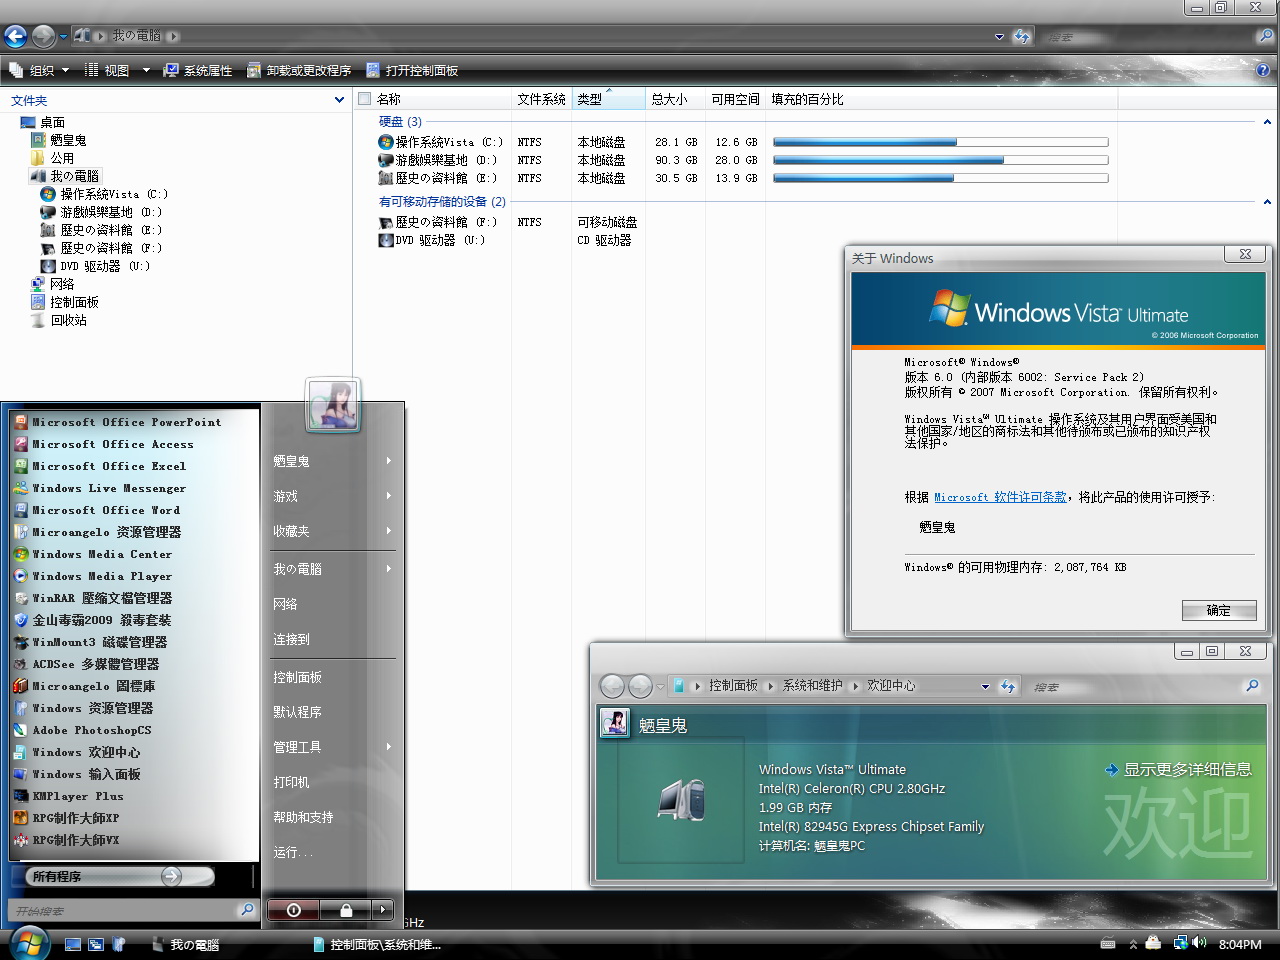Open Microsoft Office PowerPoint from Start menu
The width and height of the screenshot is (1280, 960).
click(118, 422)
